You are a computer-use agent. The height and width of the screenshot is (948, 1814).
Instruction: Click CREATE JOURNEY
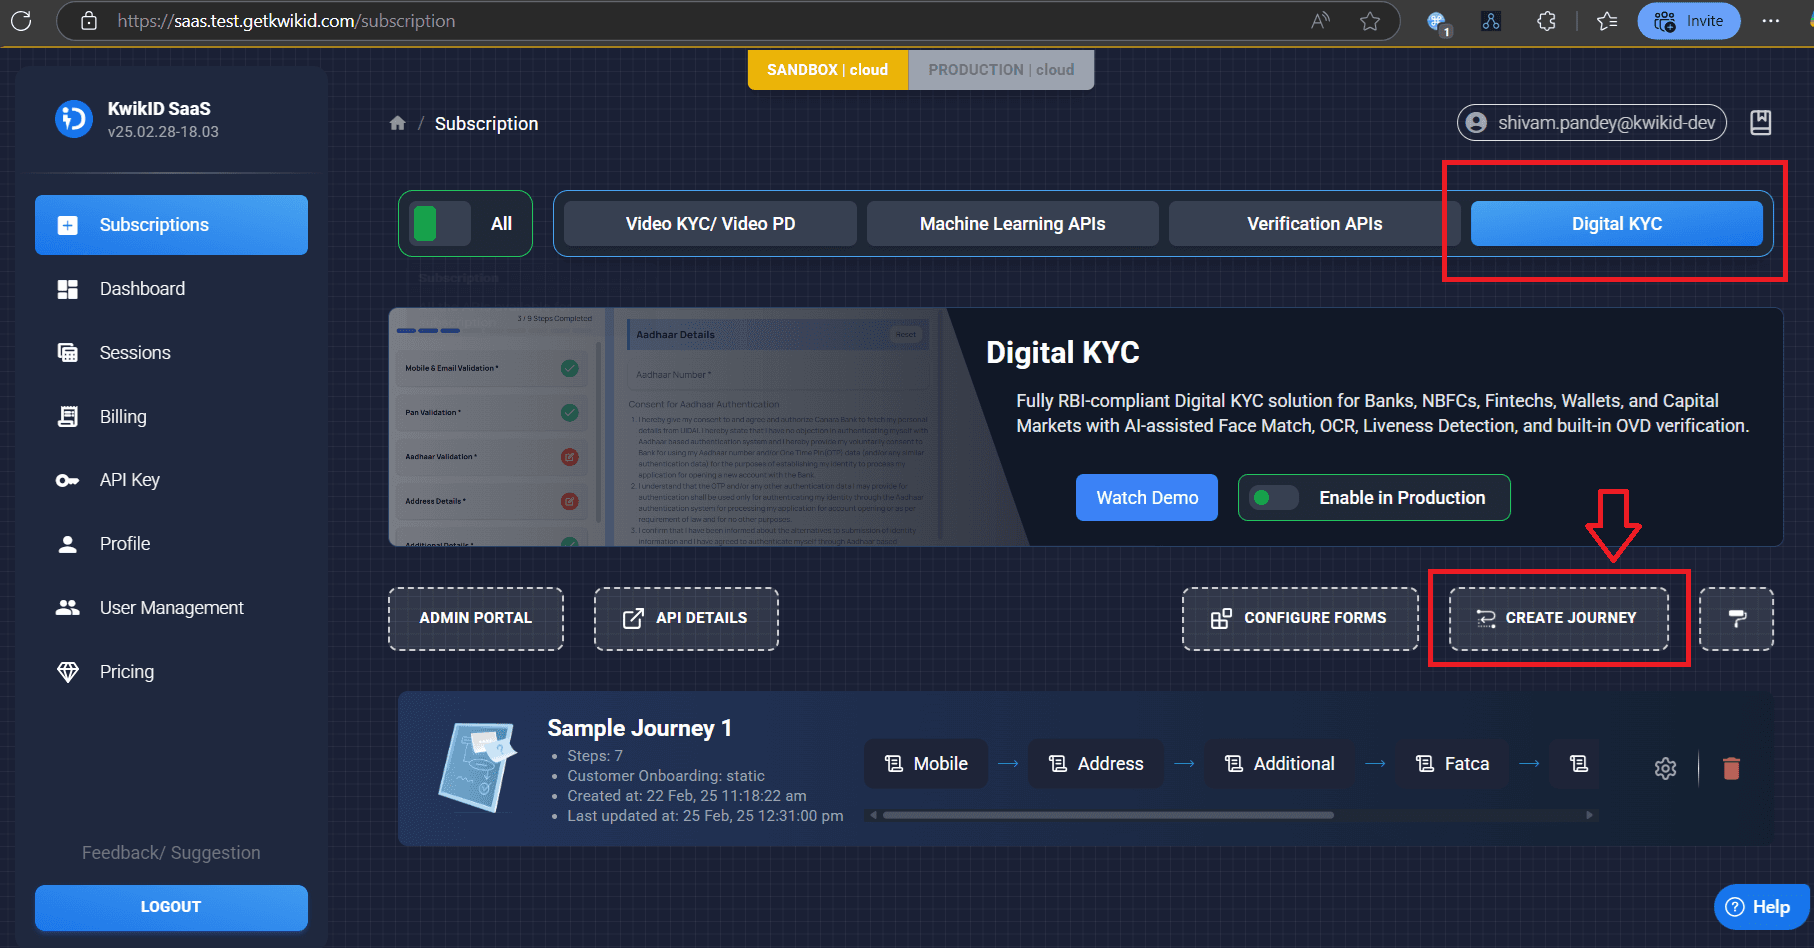(x=1559, y=619)
